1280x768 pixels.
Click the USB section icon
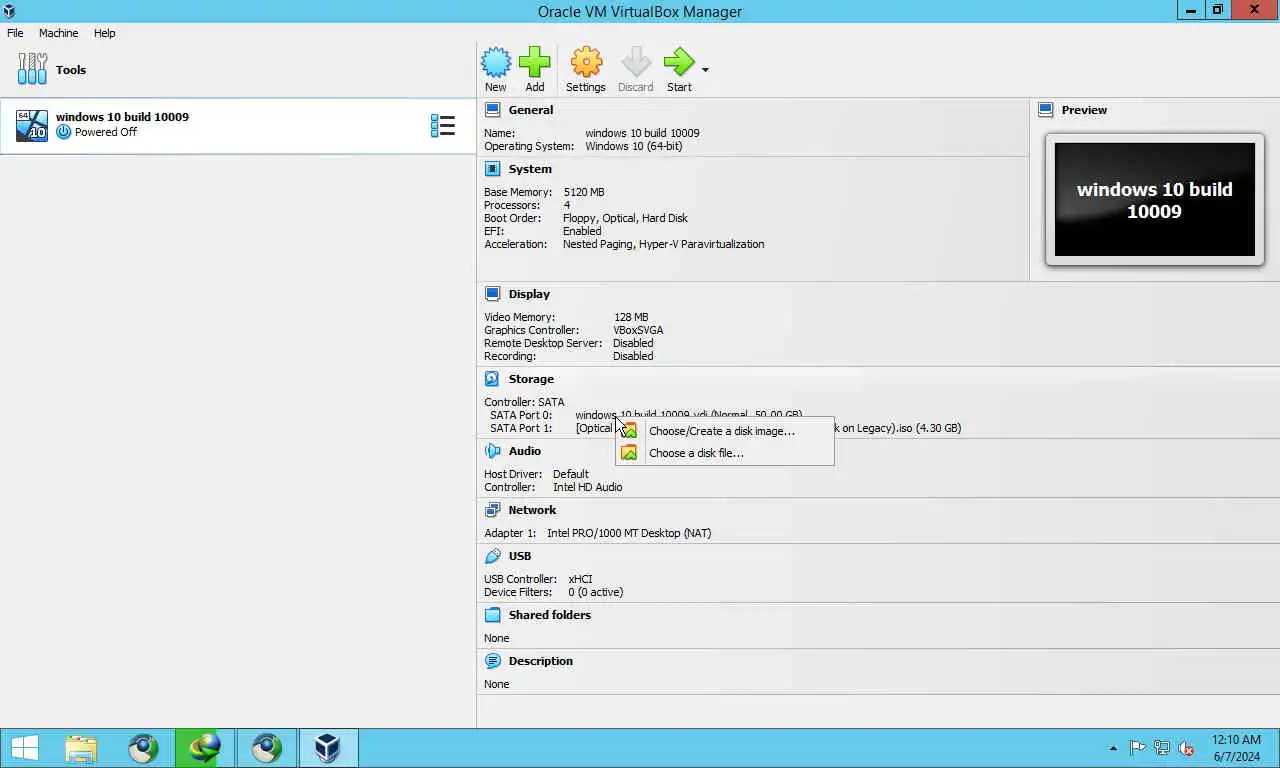492,556
